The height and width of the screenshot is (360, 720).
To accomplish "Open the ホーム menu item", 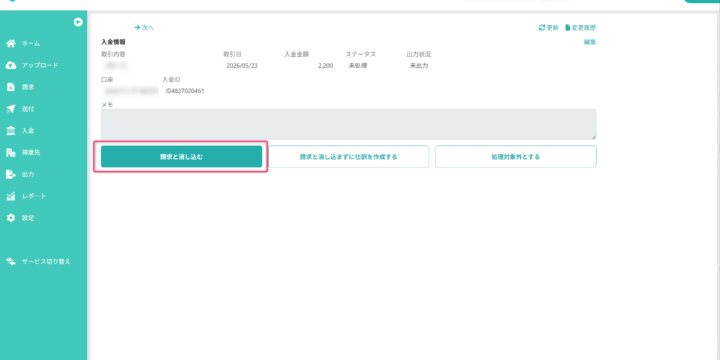I will point(31,44).
